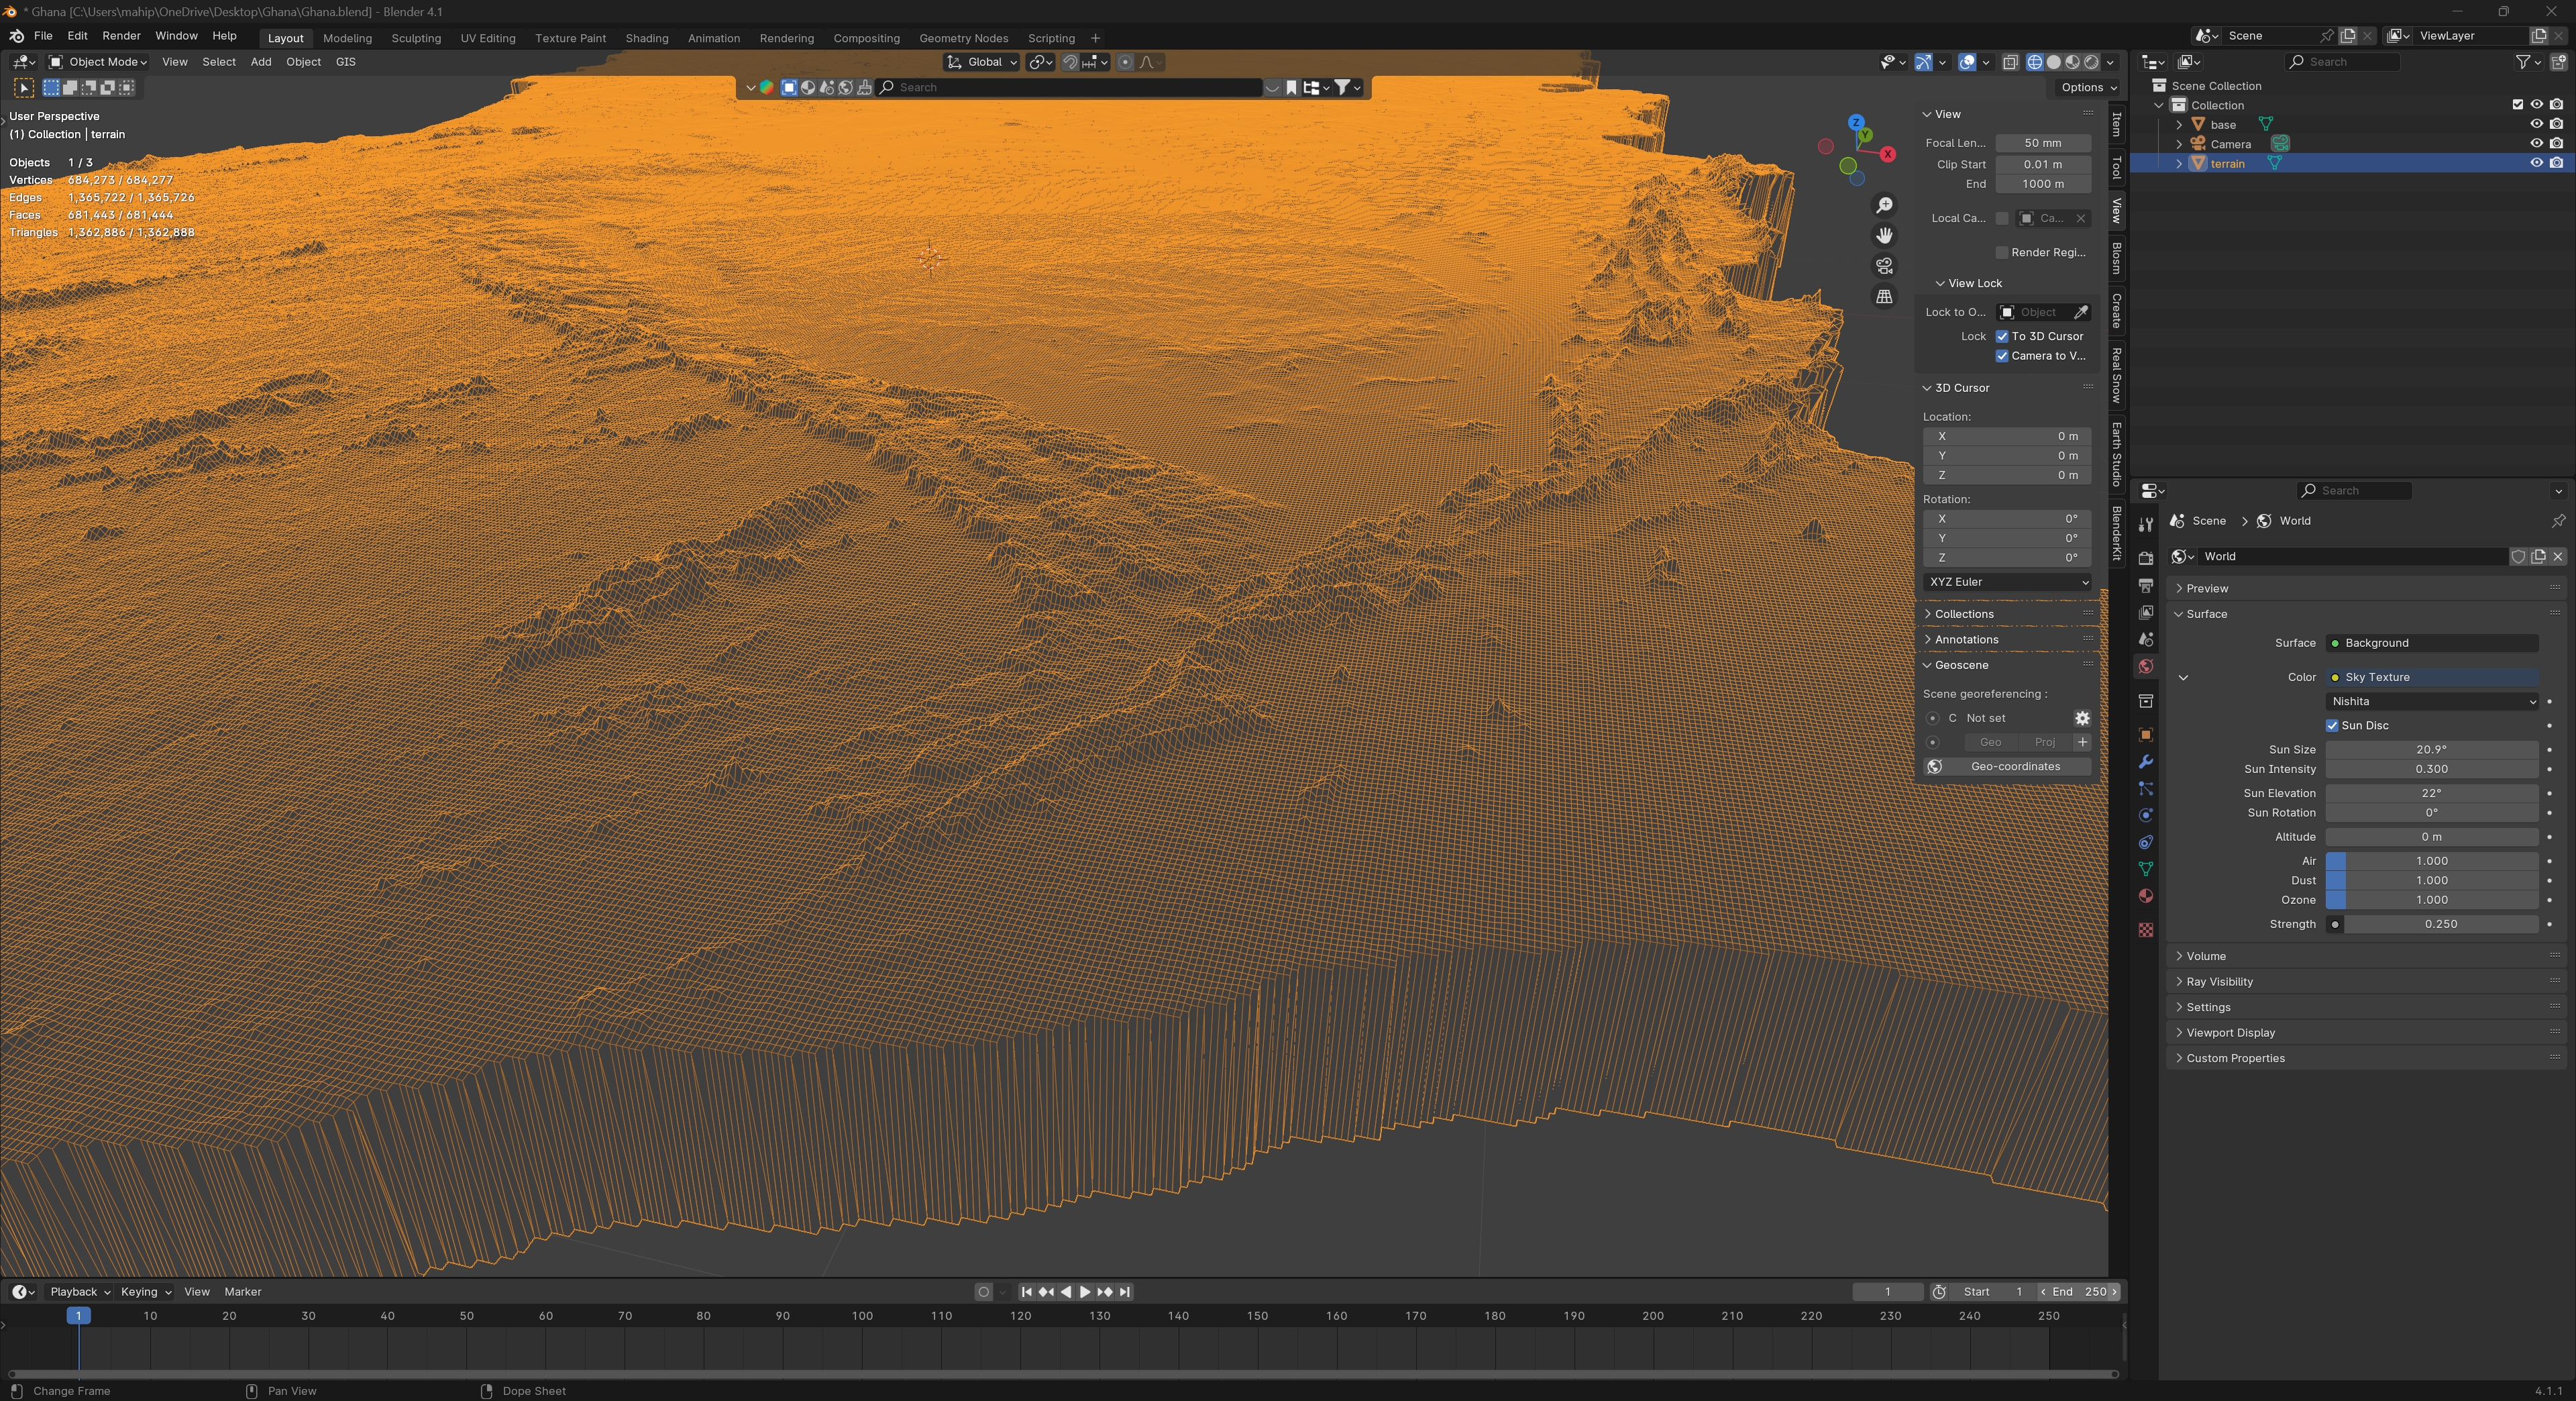2576x1401 pixels.
Task: Open the Object Mode dropdown
Action: click(x=98, y=62)
